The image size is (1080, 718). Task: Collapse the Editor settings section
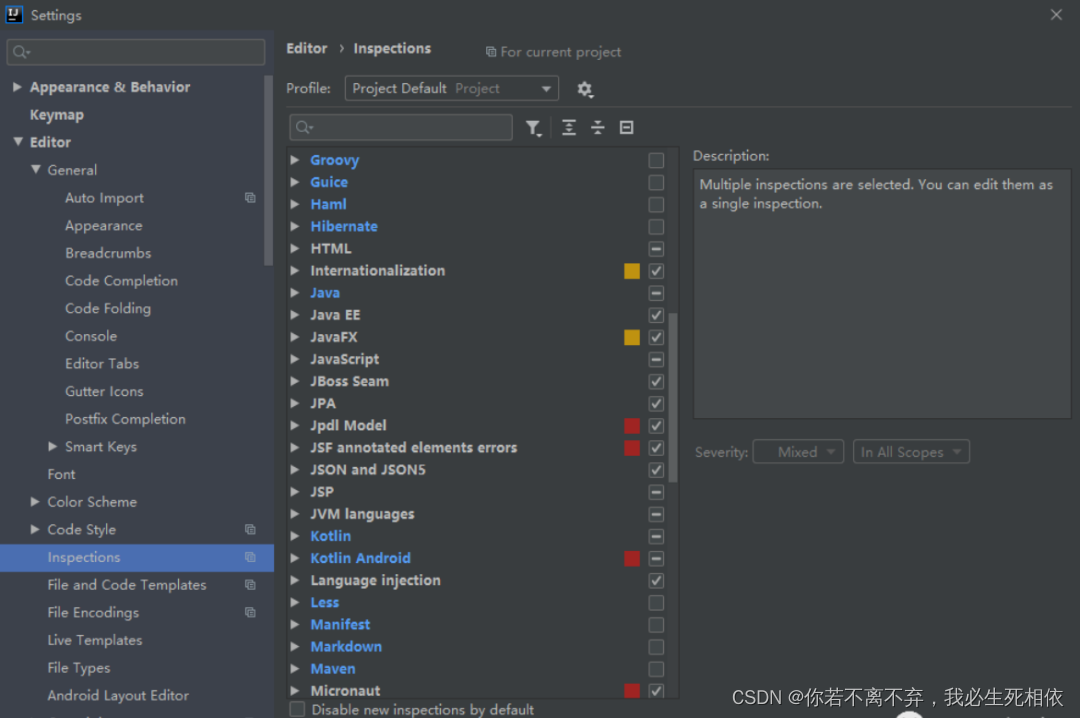click(x=18, y=142)
